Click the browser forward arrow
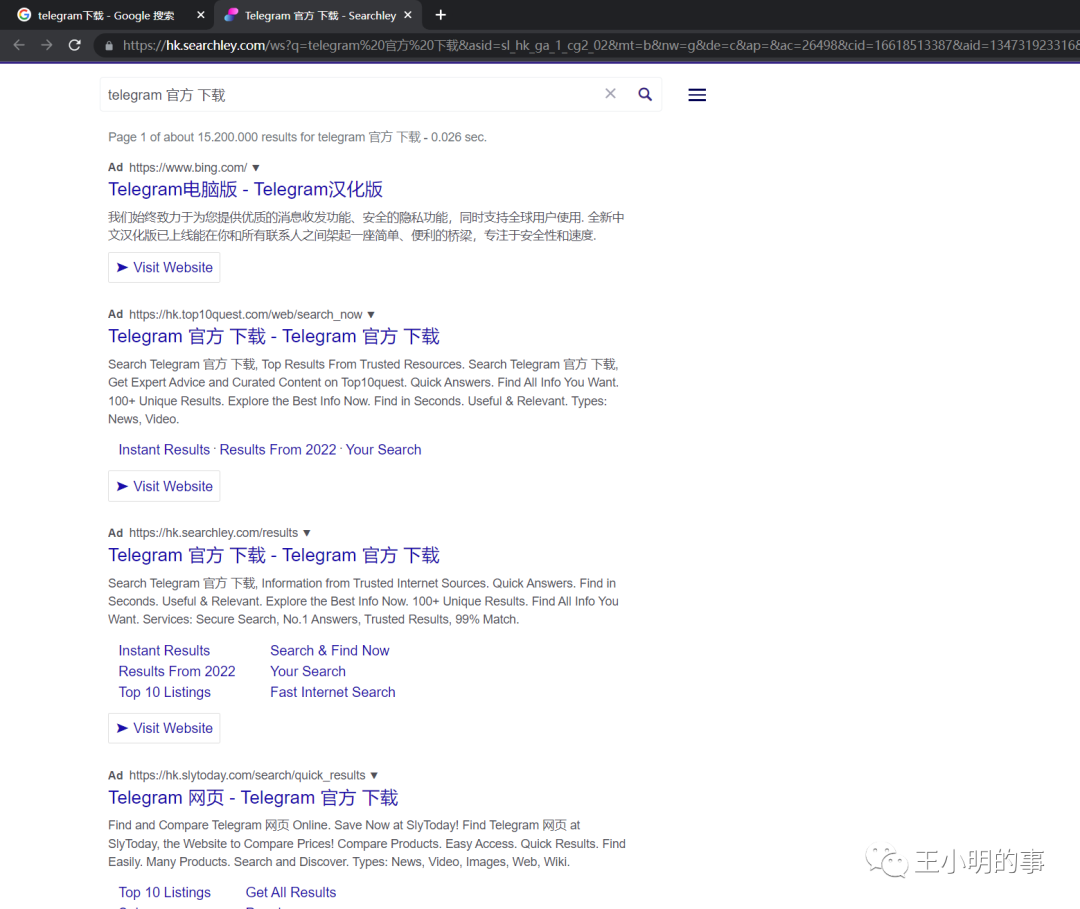 [x=46, y=45]
